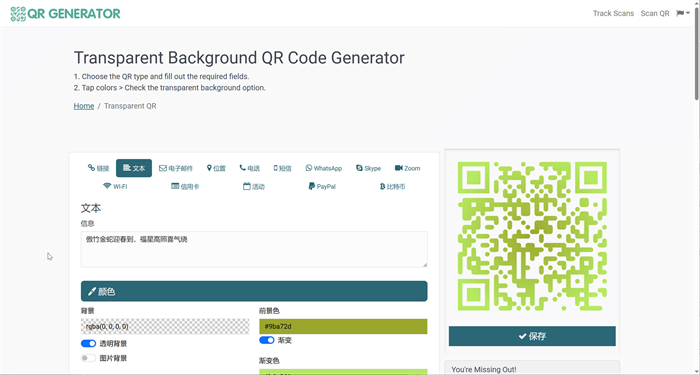The width and height of the screenshot is (700, 375).
Task: Select the 短信 SMS tab
Action: pyautogui.click(x=282, y=168)
